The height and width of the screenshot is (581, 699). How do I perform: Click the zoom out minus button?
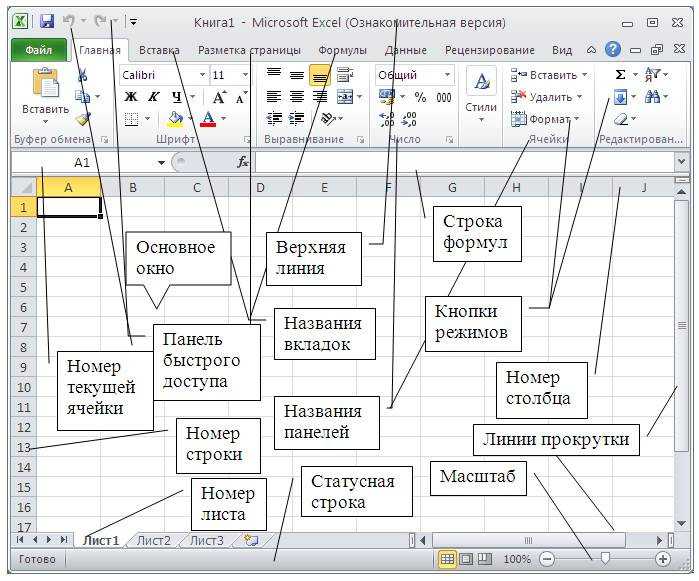pos(547,559)
